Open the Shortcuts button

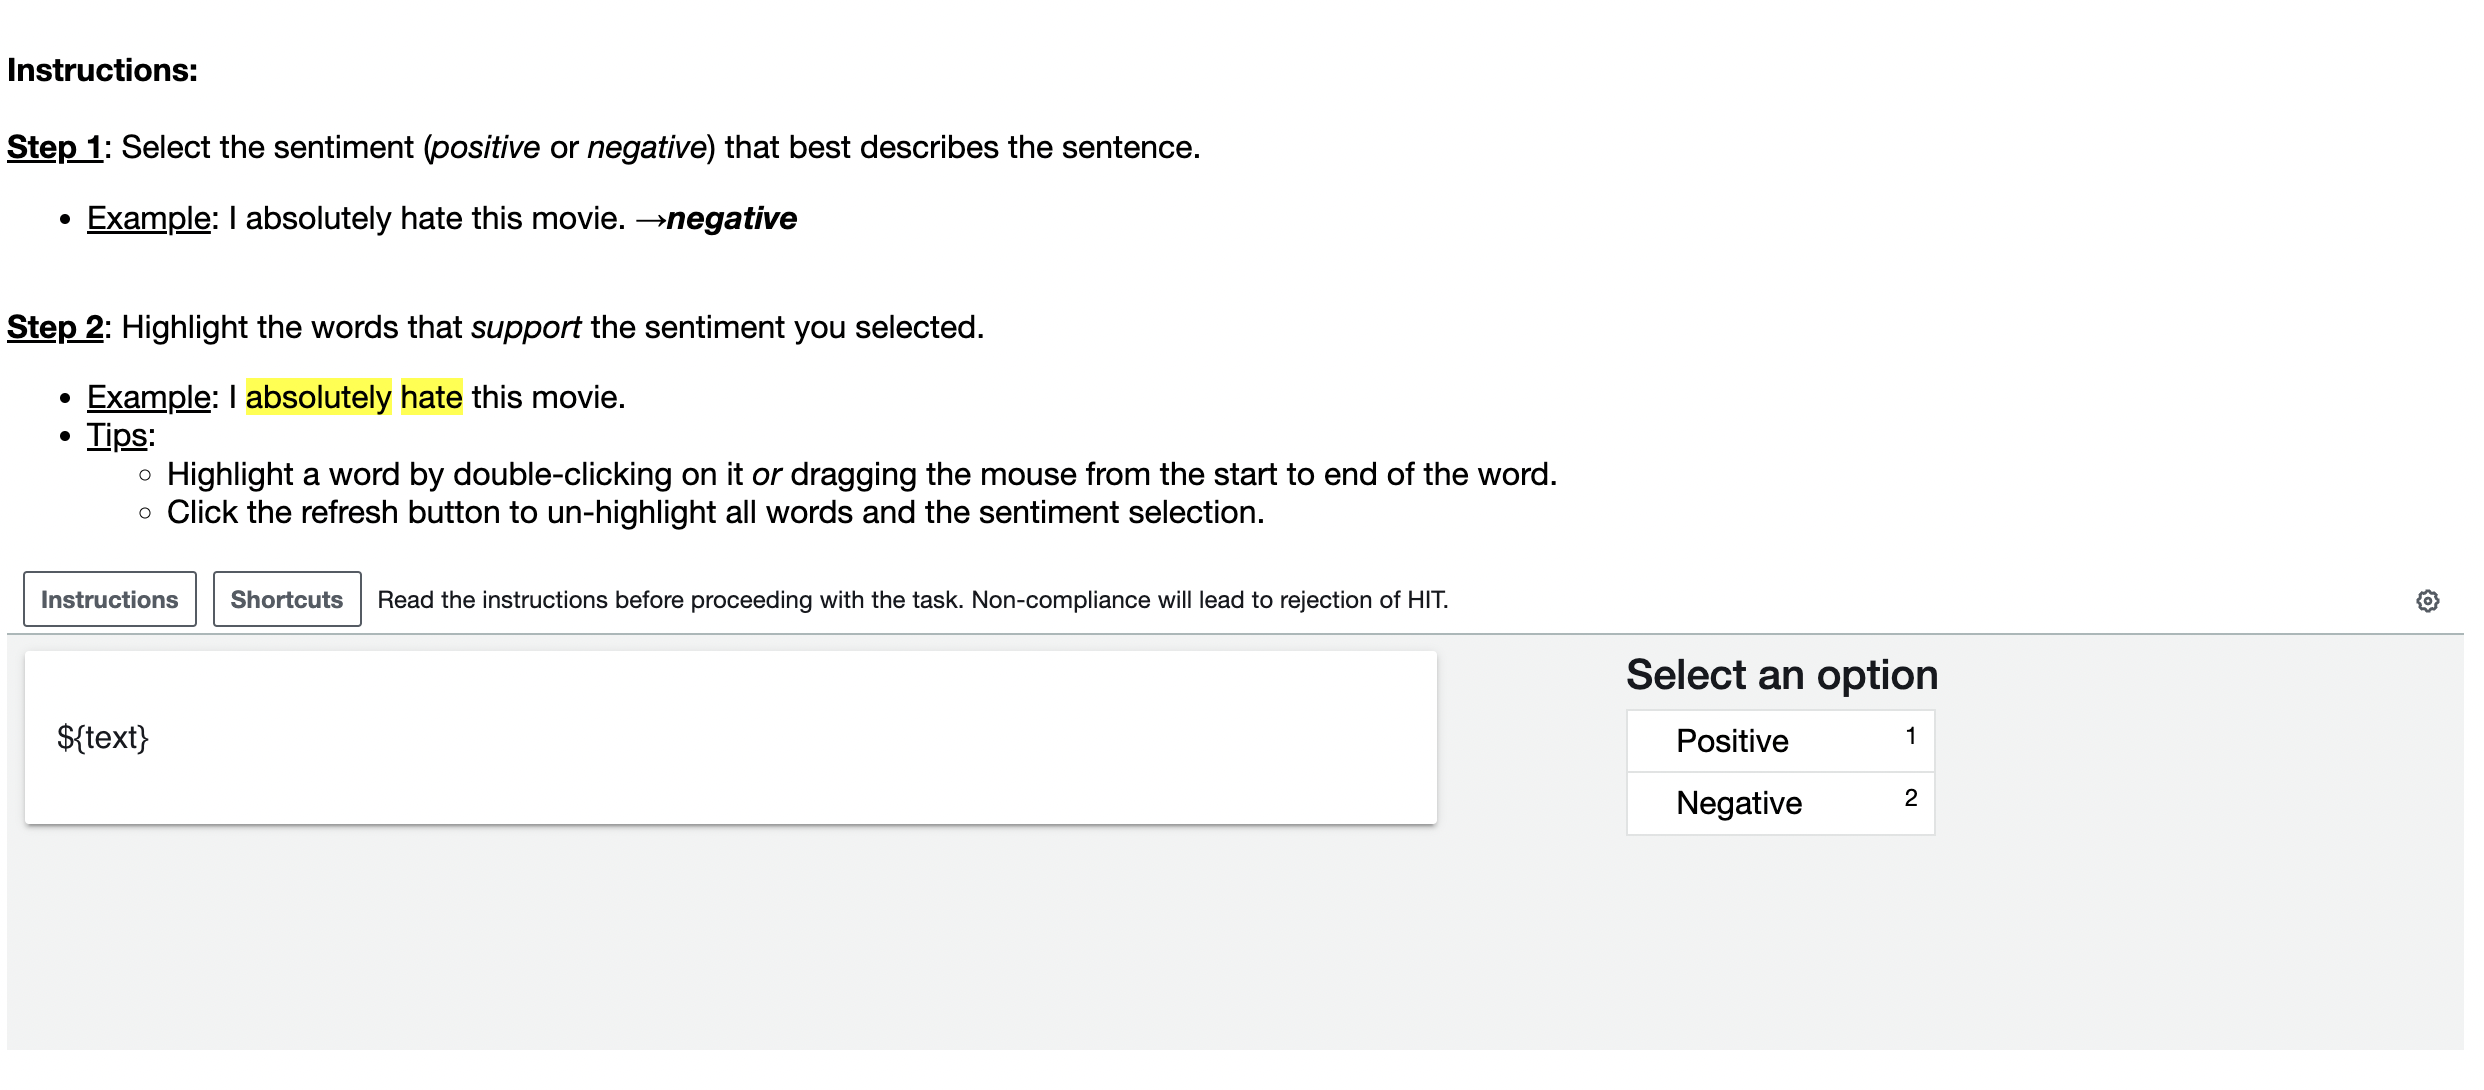287,600
